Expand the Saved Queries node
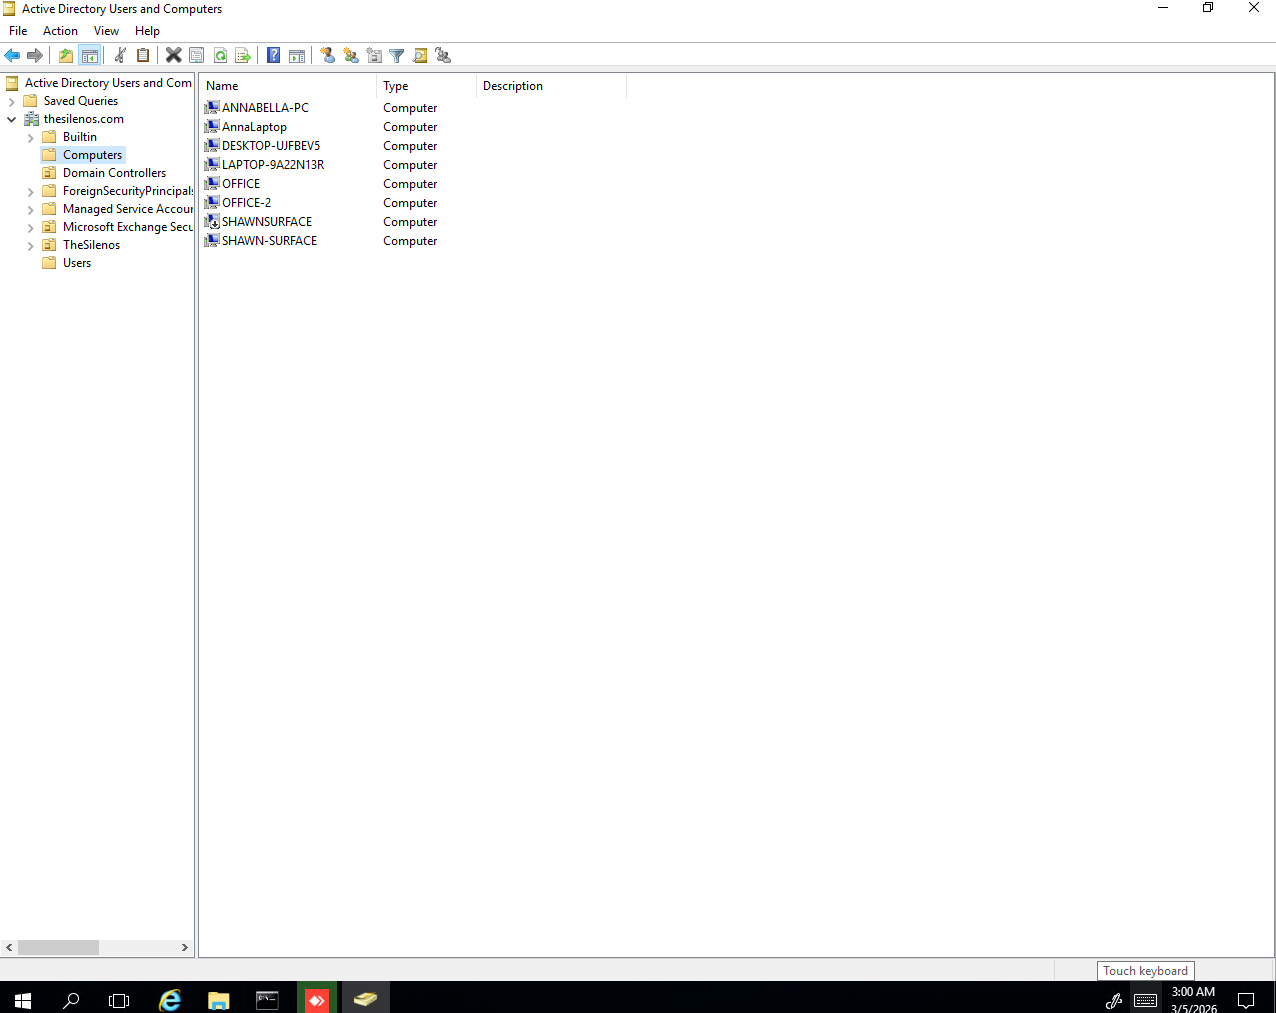Viewport: 1276px width, 1013px height. tap(11, 101)
